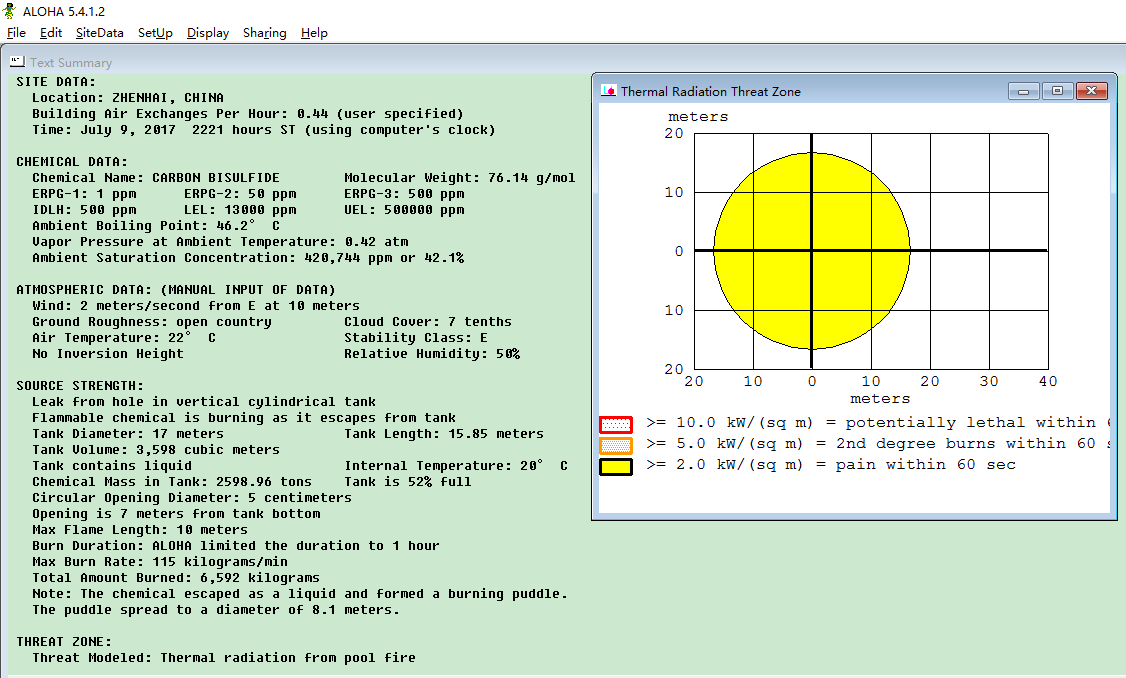The width and height of the screenshot is (1126, 678).
Task: Click the ALOHA application icon in title bar
Action: point(9,11)
